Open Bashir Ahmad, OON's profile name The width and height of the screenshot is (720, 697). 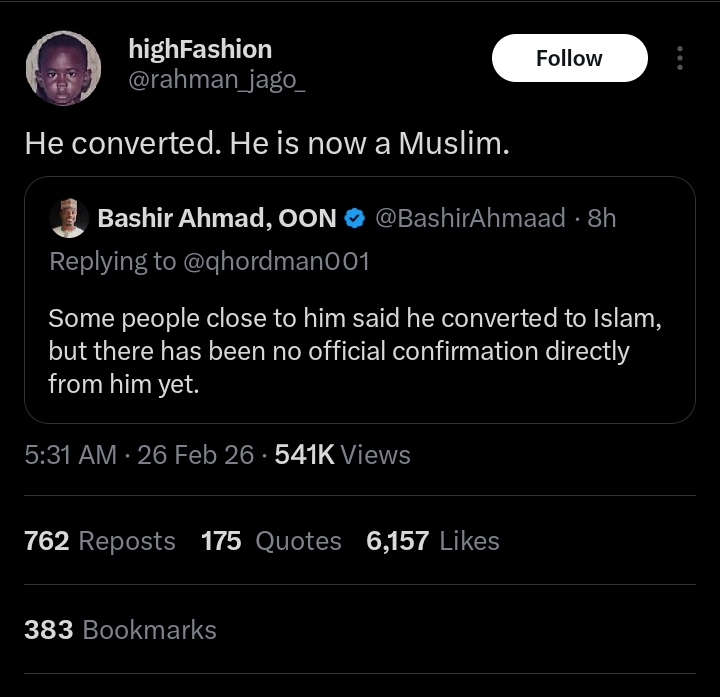coord(216,218)
